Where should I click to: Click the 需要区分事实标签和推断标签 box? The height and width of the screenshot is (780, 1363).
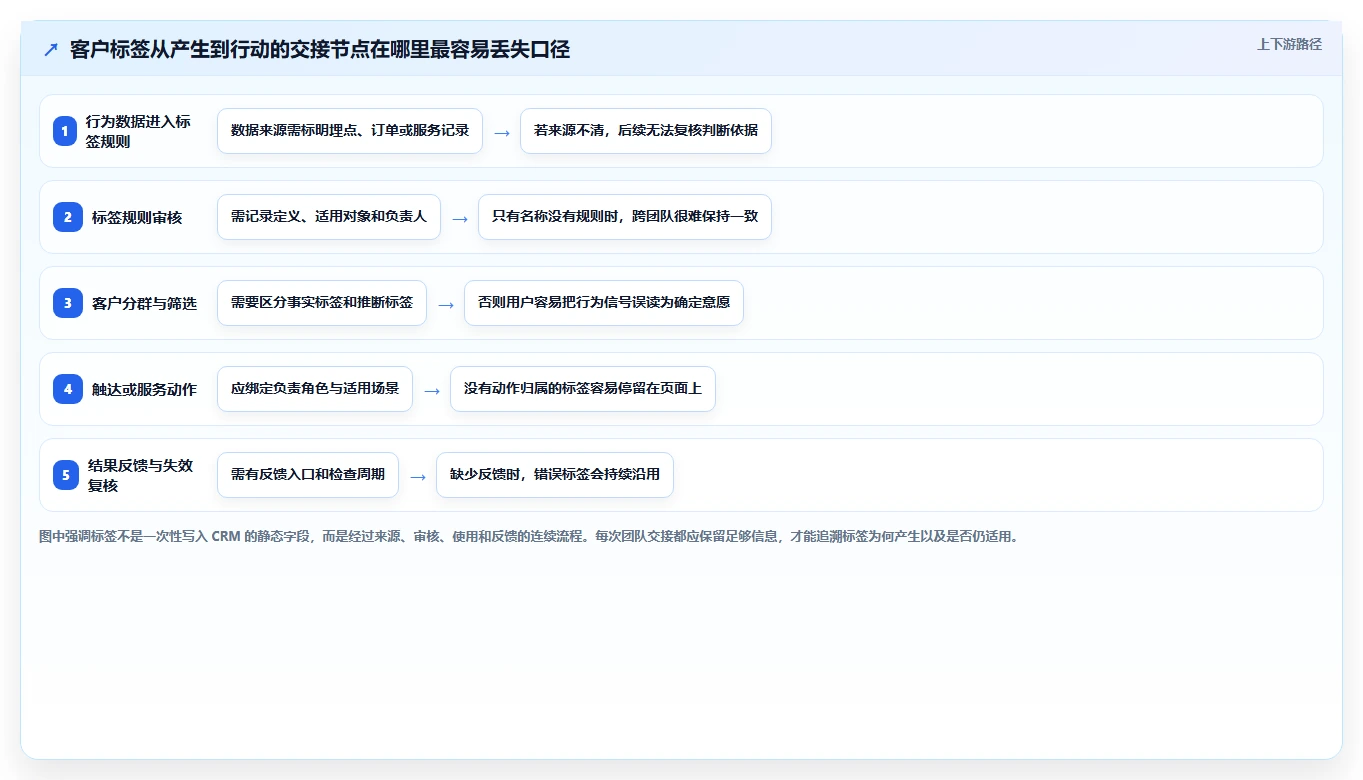tap(322, 303)
